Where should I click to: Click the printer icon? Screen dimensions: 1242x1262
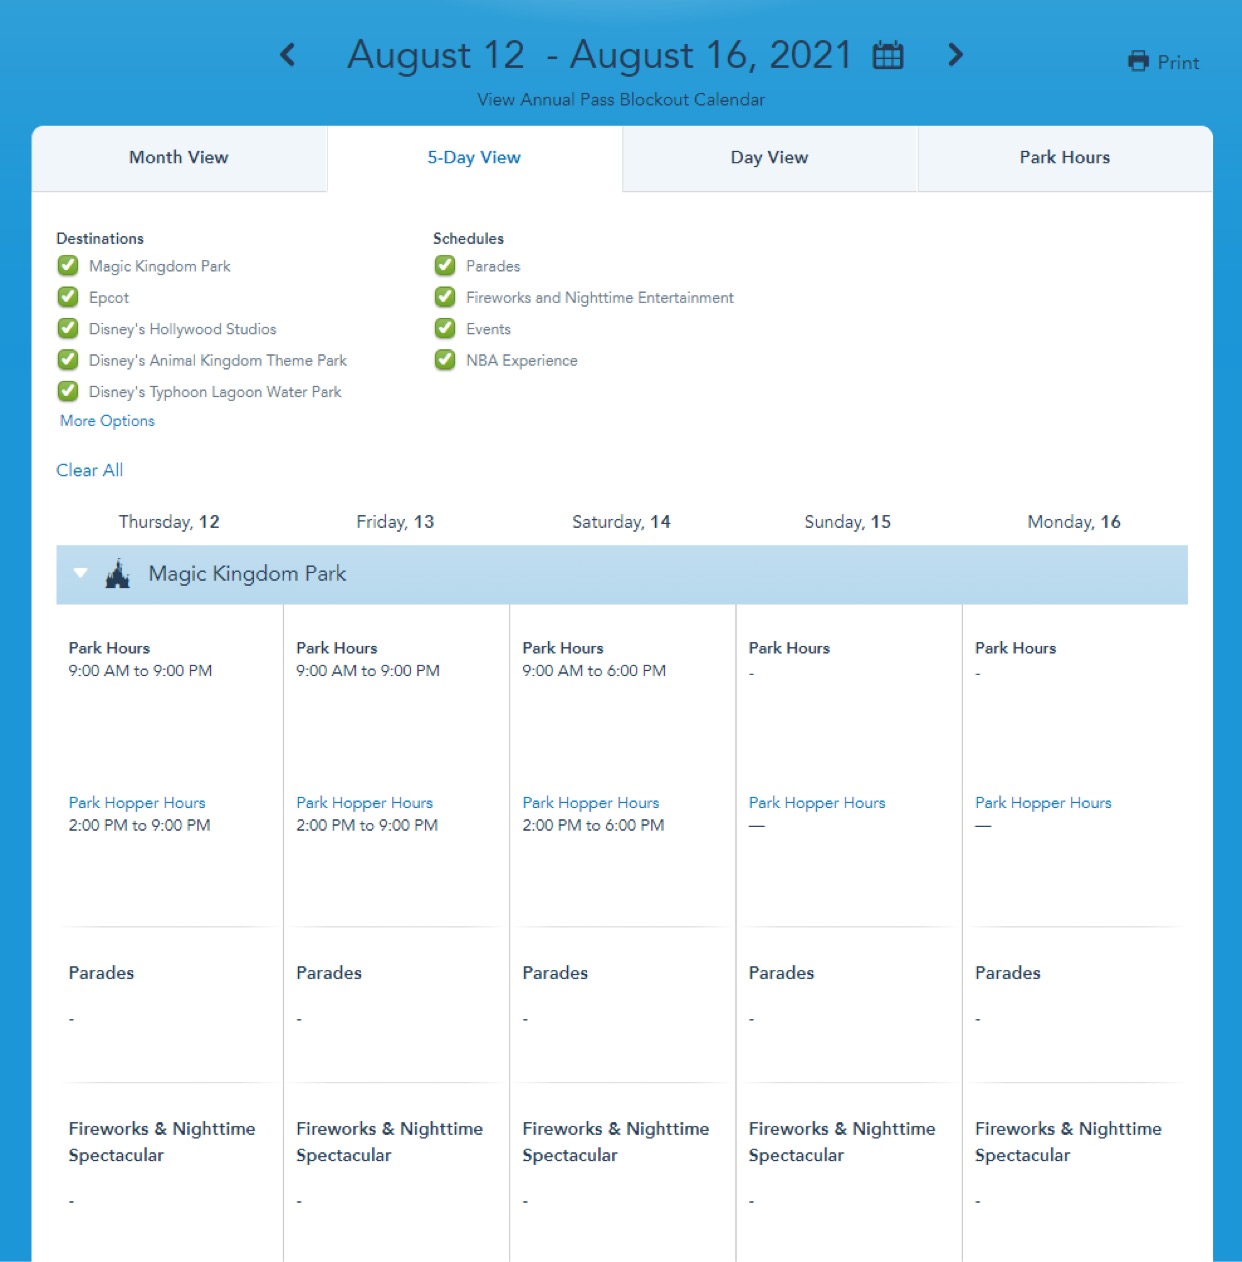(x=1138, y=62)
